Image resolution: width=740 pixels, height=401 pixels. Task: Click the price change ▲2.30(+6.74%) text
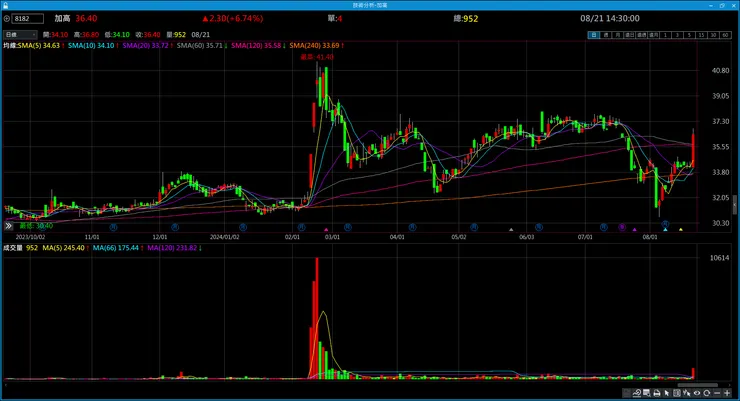tap(233, 18)
